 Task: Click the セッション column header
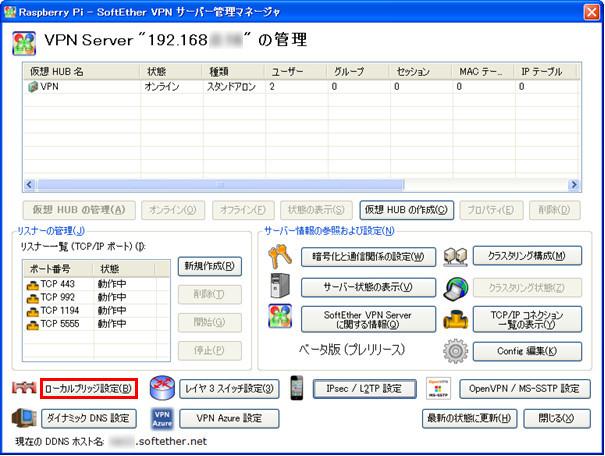coord(421,72)
